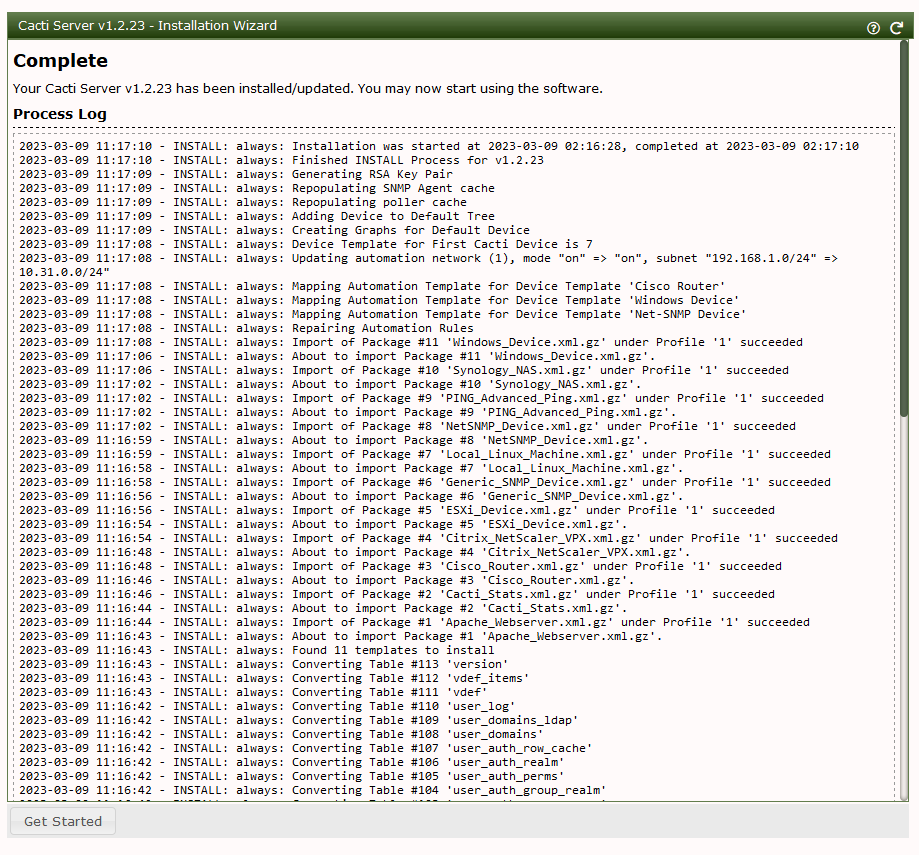Image resolution: width=919 pixels, height=855 pixels.
Task: Click 'About to import Package #3' line
Action: point(326,581)
